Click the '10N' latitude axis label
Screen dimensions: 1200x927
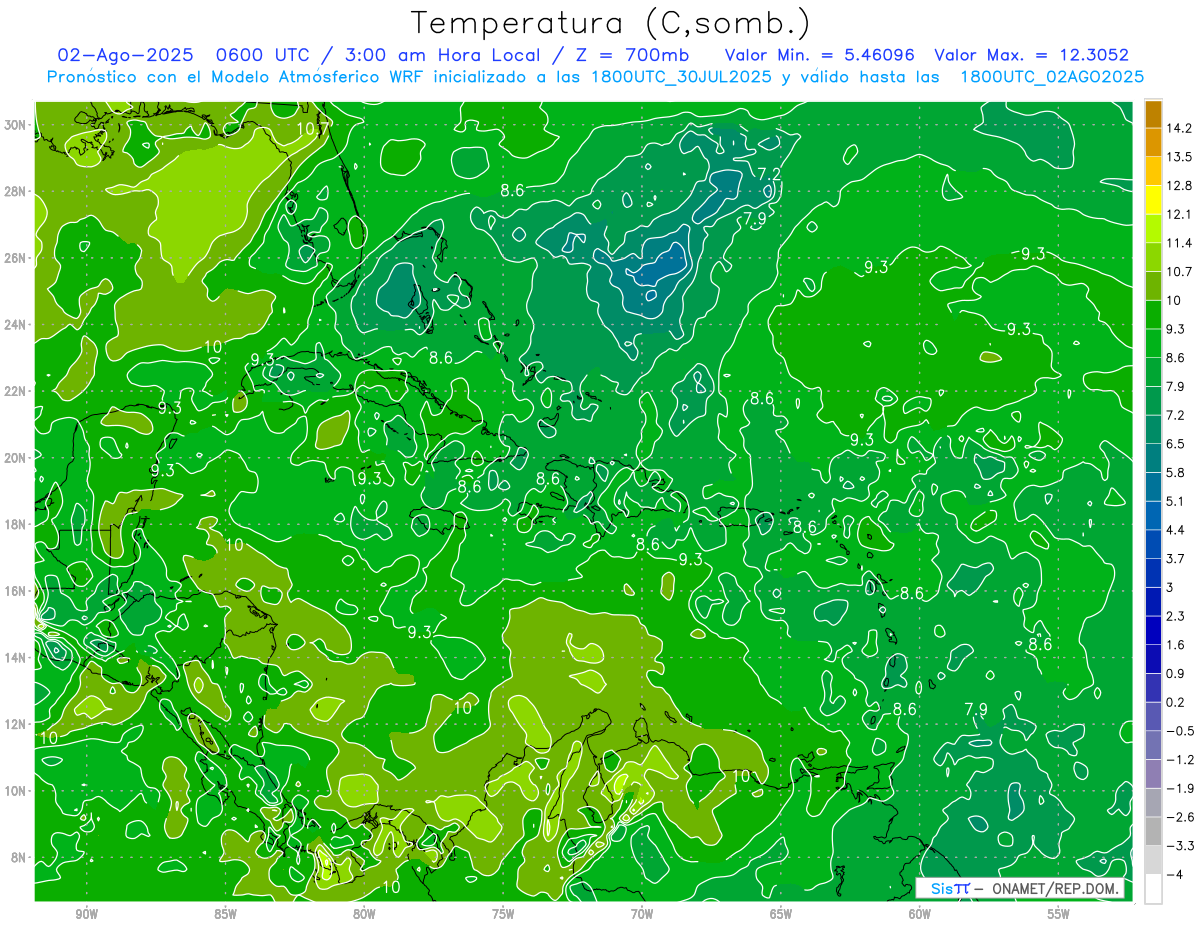[16, 791]
